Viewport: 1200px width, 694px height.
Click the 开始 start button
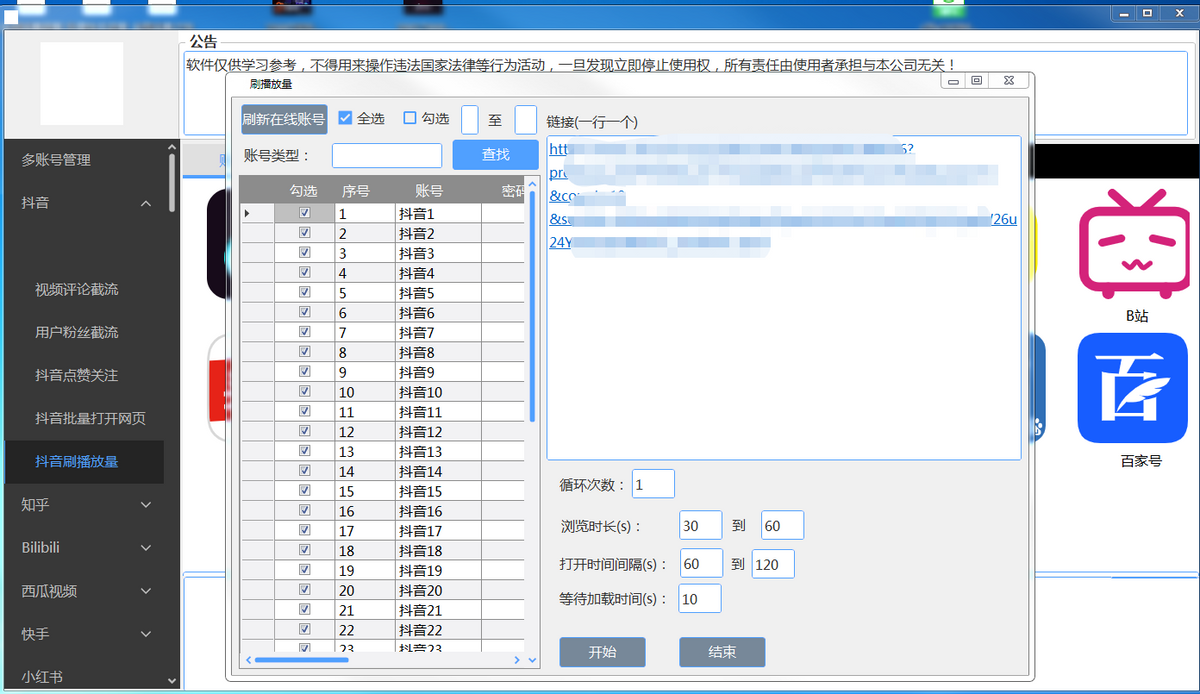click(x=602, y=652)
